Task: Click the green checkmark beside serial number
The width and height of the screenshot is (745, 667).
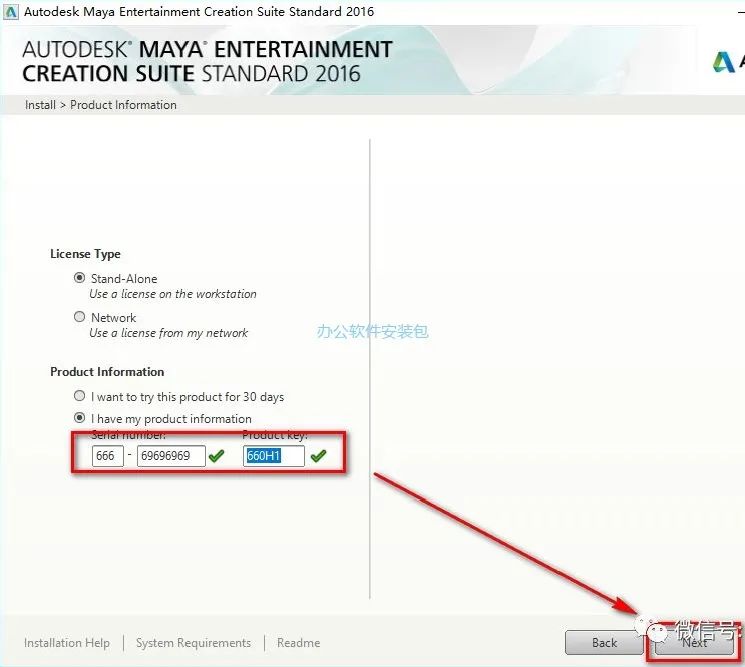Action: tap(216, 456)
